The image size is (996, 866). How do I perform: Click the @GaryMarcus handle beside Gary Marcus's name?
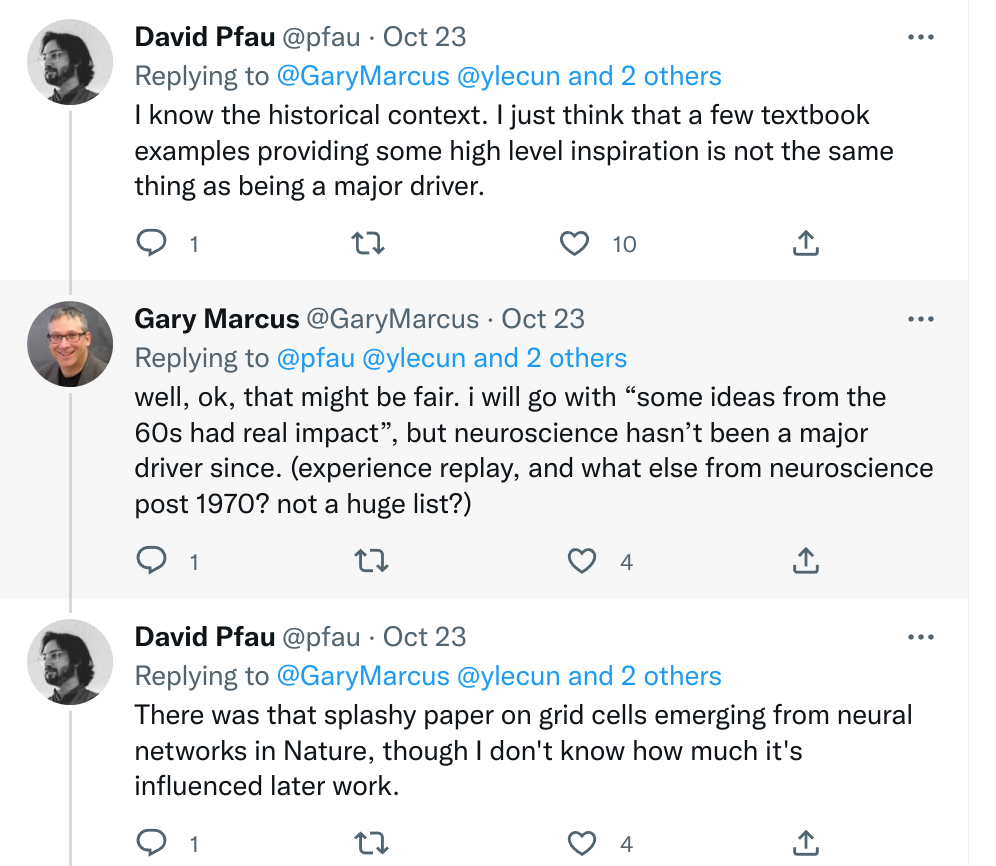coord(391,319)
